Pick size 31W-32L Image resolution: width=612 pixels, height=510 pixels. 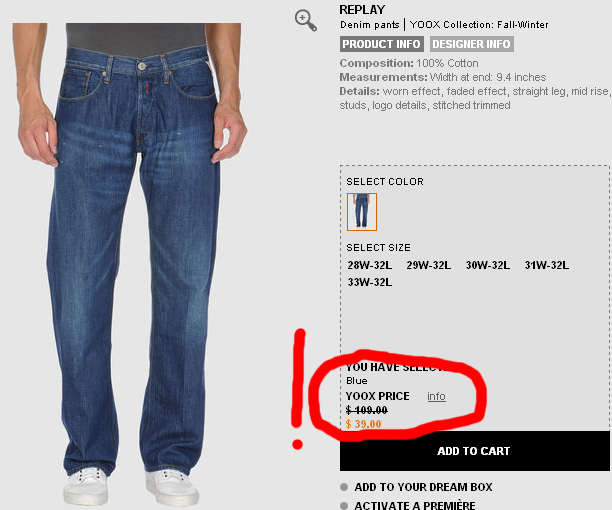click(546, 265)
